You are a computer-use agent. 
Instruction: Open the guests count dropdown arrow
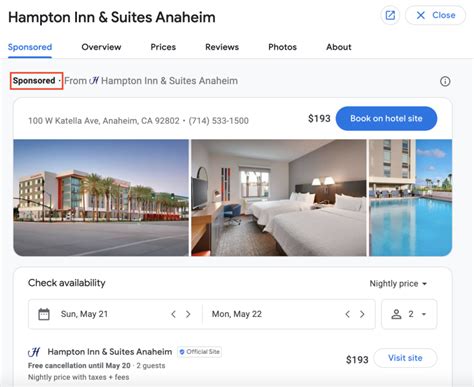coord(424,314)
